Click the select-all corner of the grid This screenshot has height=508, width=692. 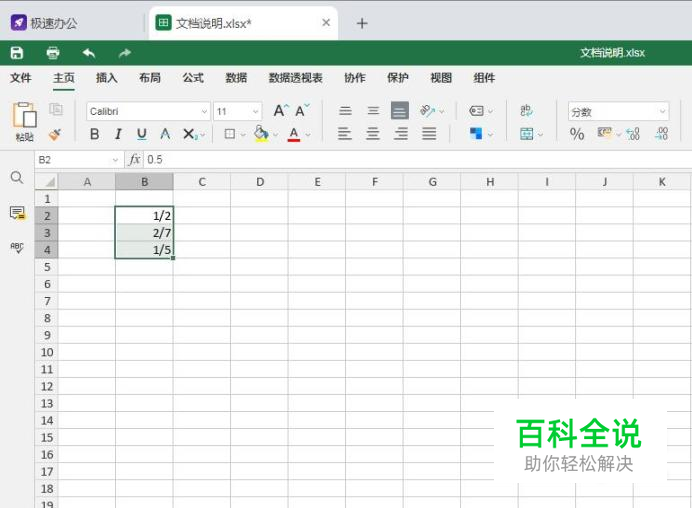coord(47,181)
